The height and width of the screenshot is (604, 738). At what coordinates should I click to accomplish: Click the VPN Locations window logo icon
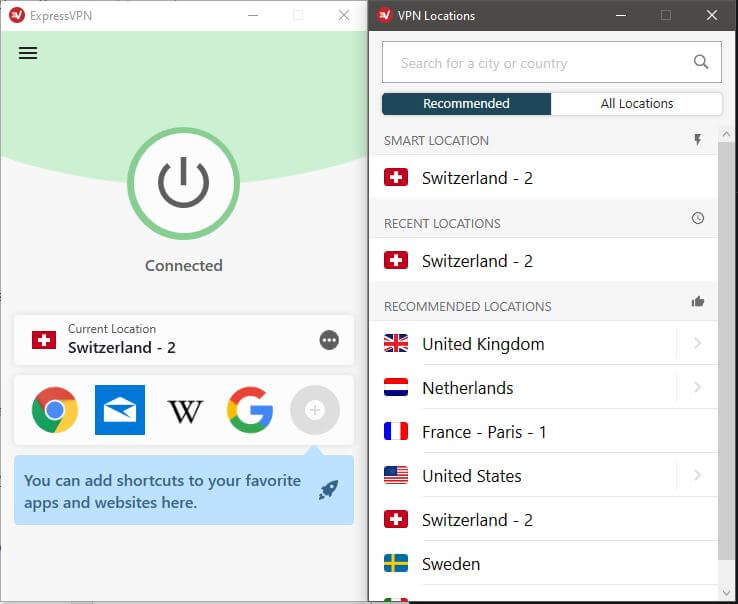[385, 15]
